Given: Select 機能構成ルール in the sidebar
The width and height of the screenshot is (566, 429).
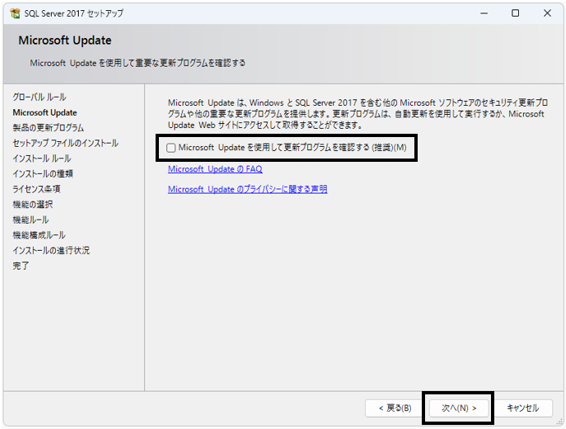Looking at the screenshot, I should (39, 235).
